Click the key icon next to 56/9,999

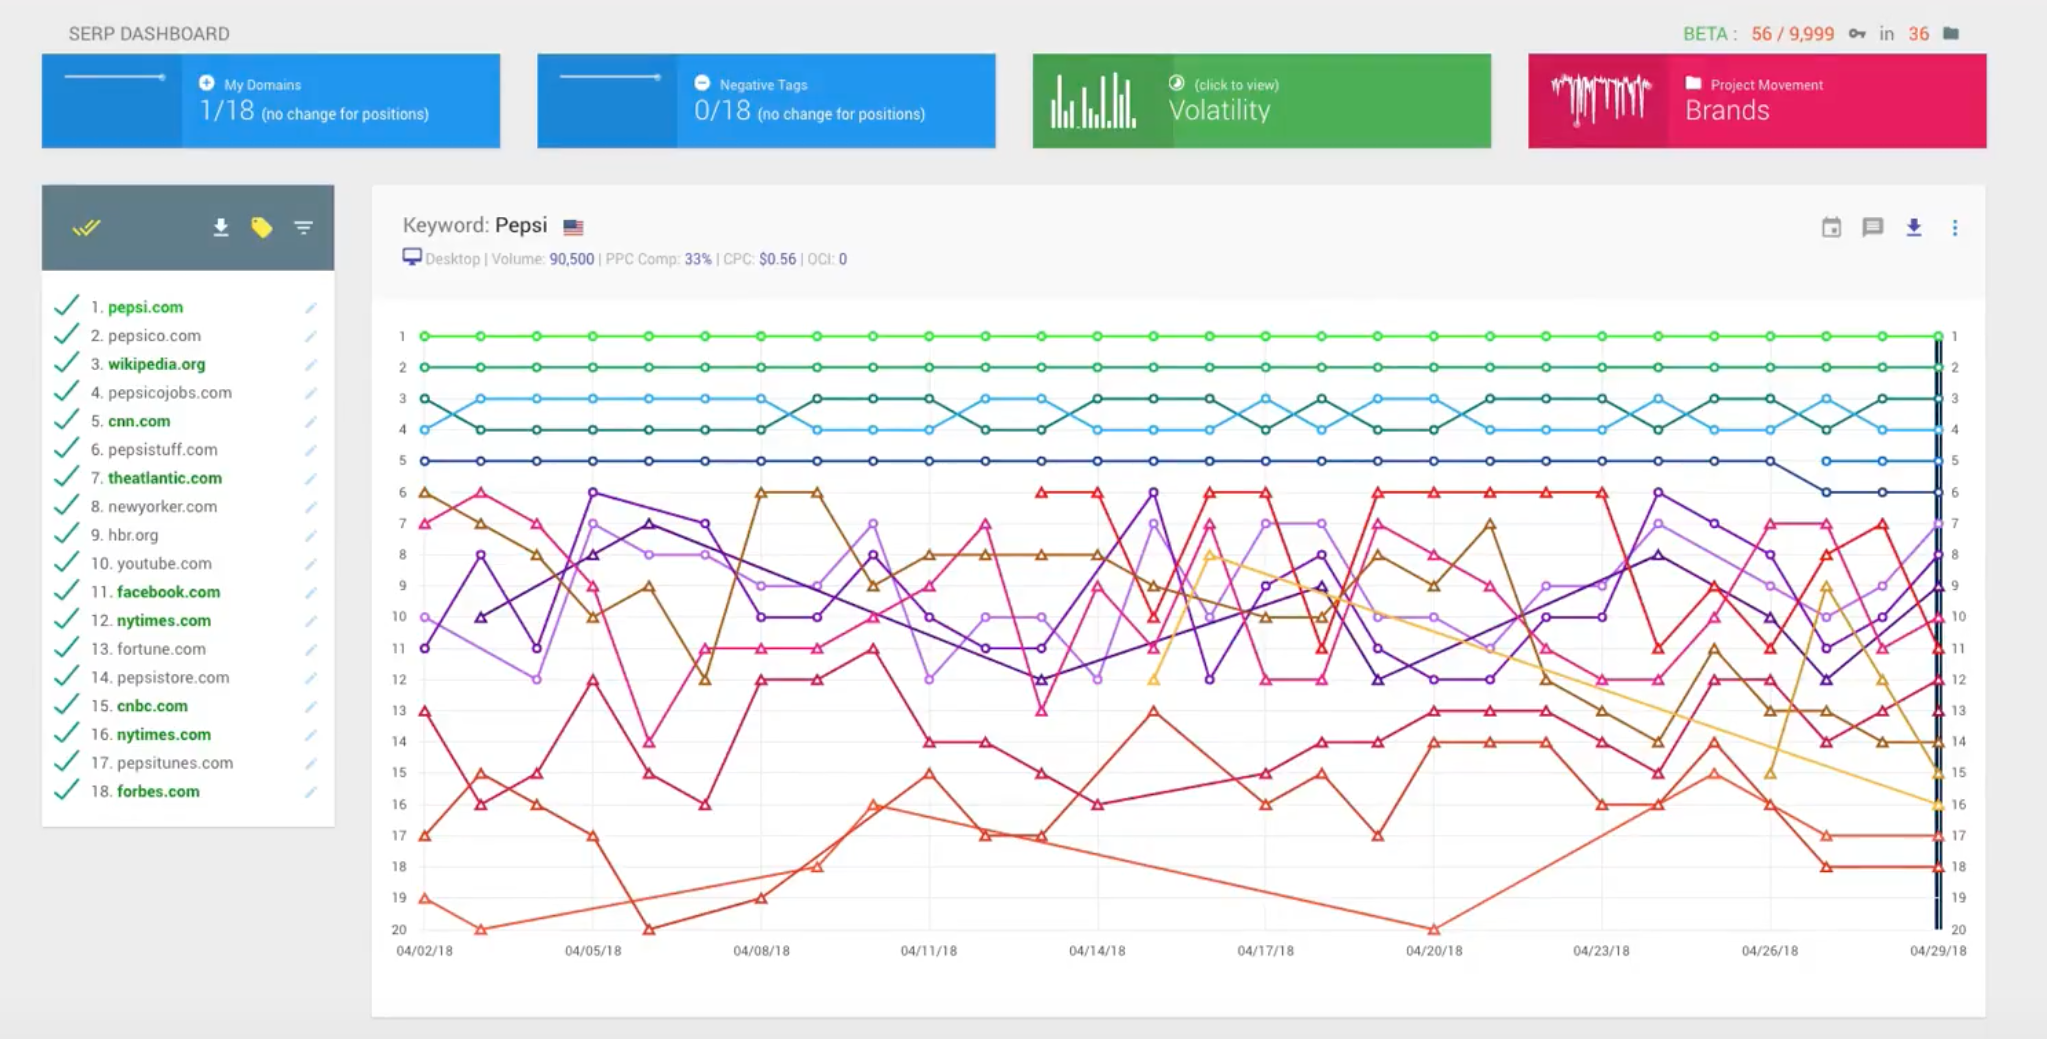click(1857, 33)
